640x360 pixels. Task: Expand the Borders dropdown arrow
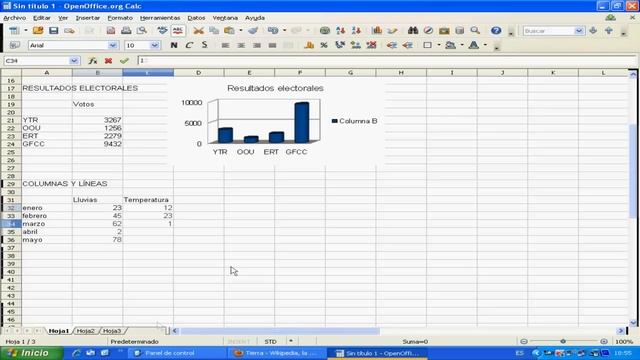pyautogui.click(x=439, y=45)
